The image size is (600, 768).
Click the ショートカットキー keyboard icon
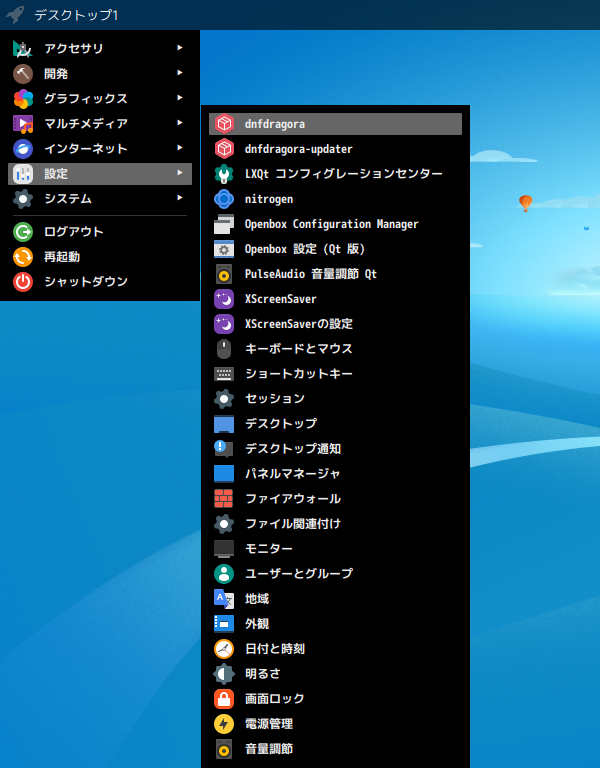click(224, 374)
